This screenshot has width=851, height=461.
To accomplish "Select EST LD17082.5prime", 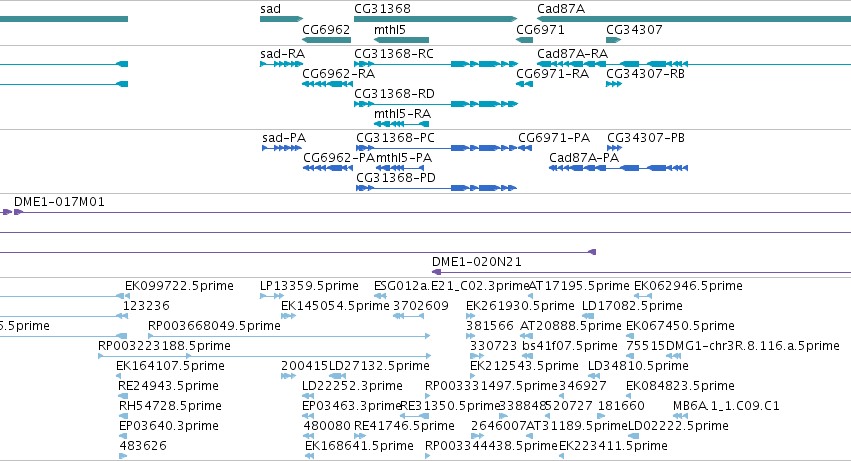I will pyautogui.click(x=632, y=306).
